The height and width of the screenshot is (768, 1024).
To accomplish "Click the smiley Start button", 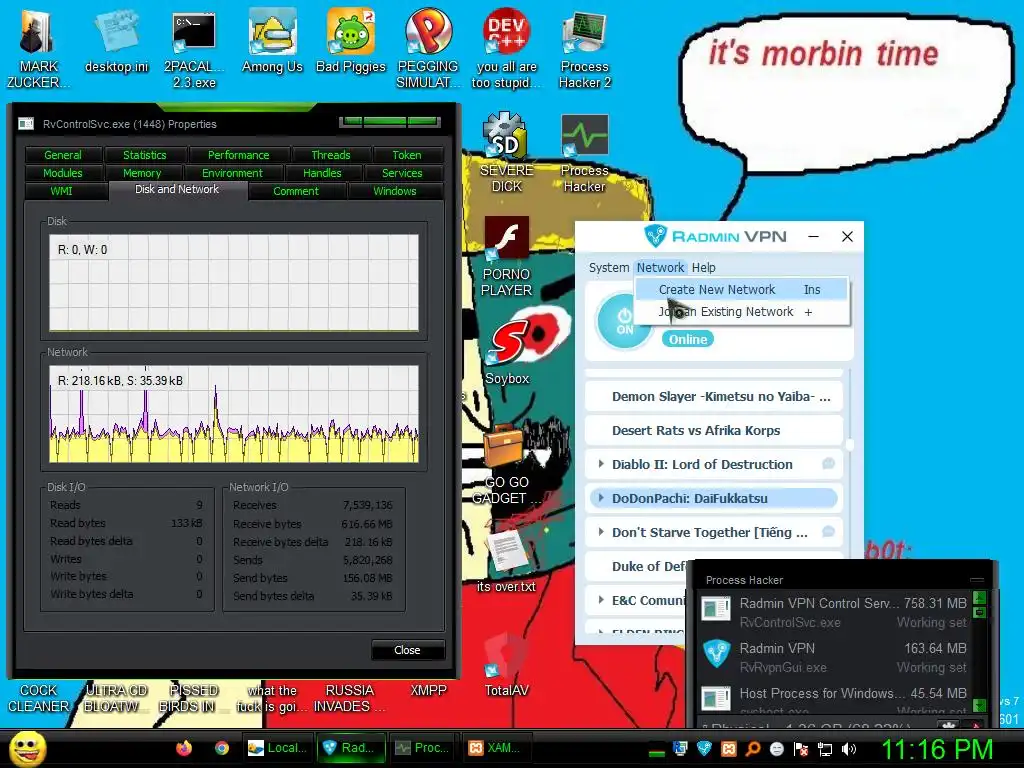I will 27,748.
